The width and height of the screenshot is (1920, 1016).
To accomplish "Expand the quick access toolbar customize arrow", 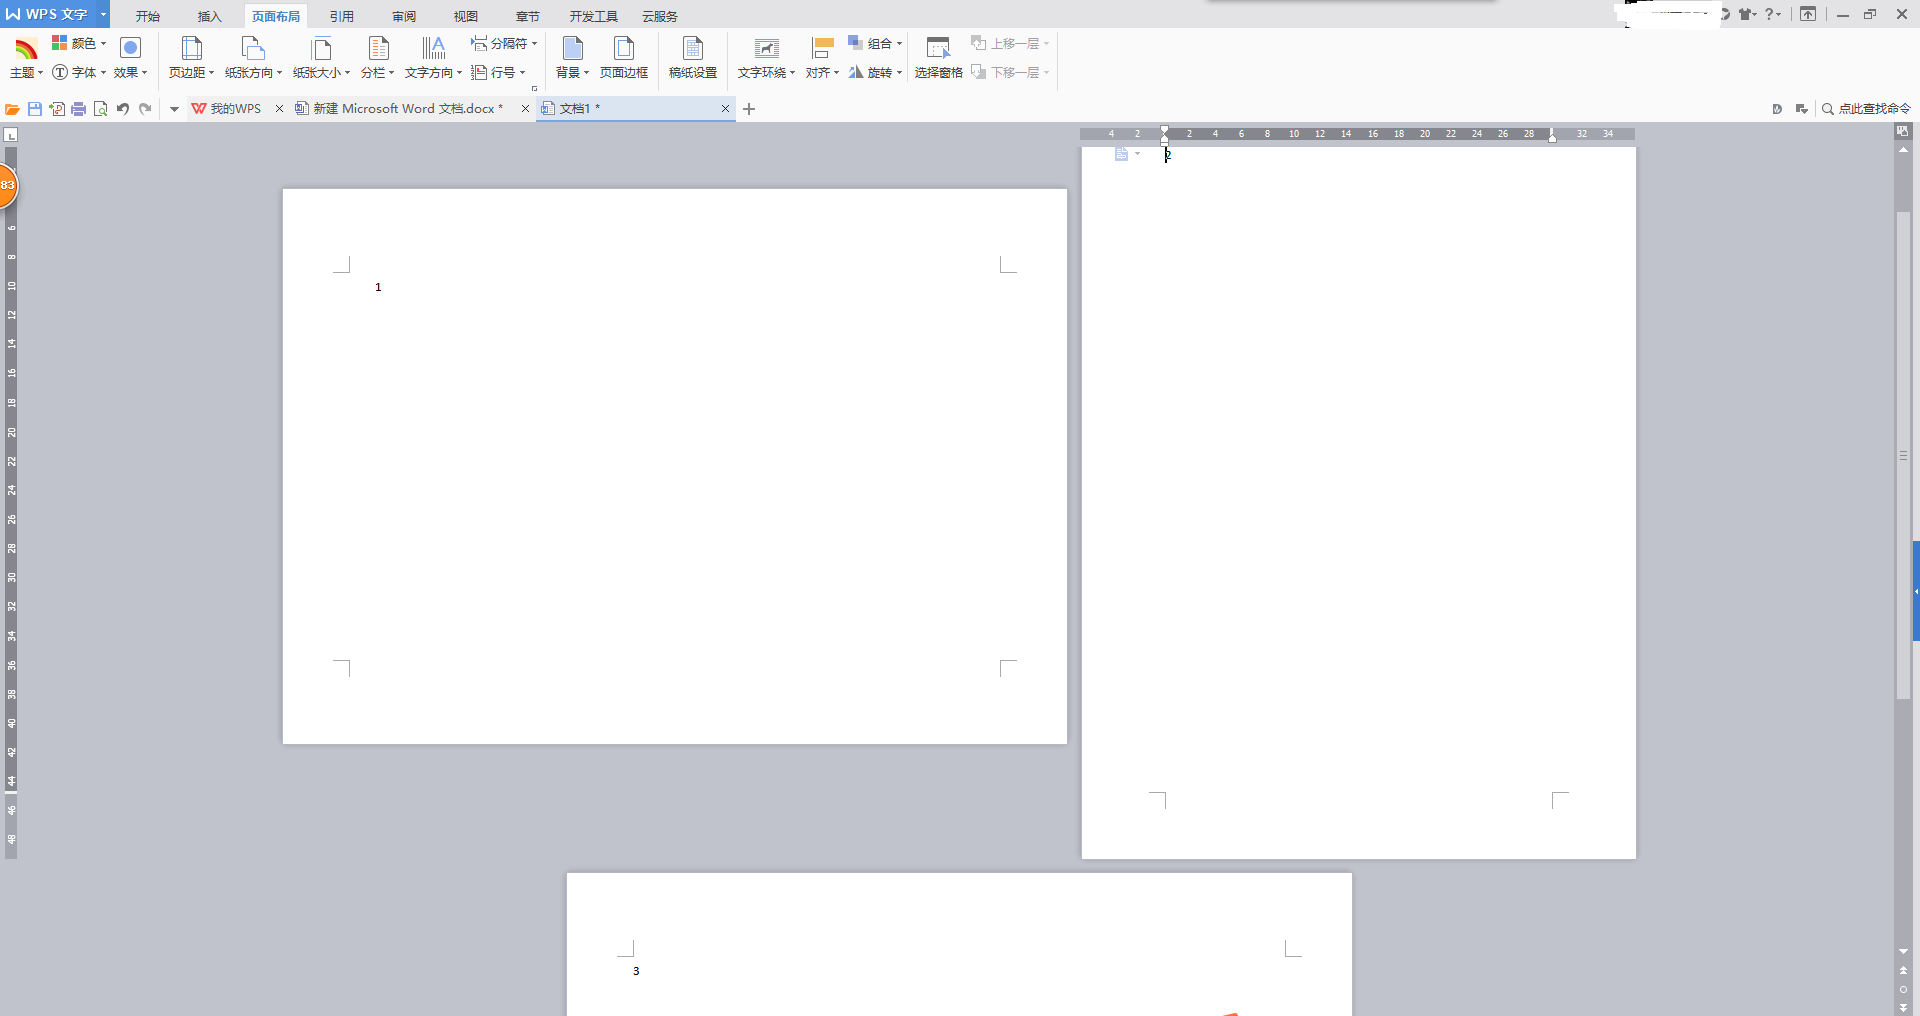I will [x=174, y=109].
